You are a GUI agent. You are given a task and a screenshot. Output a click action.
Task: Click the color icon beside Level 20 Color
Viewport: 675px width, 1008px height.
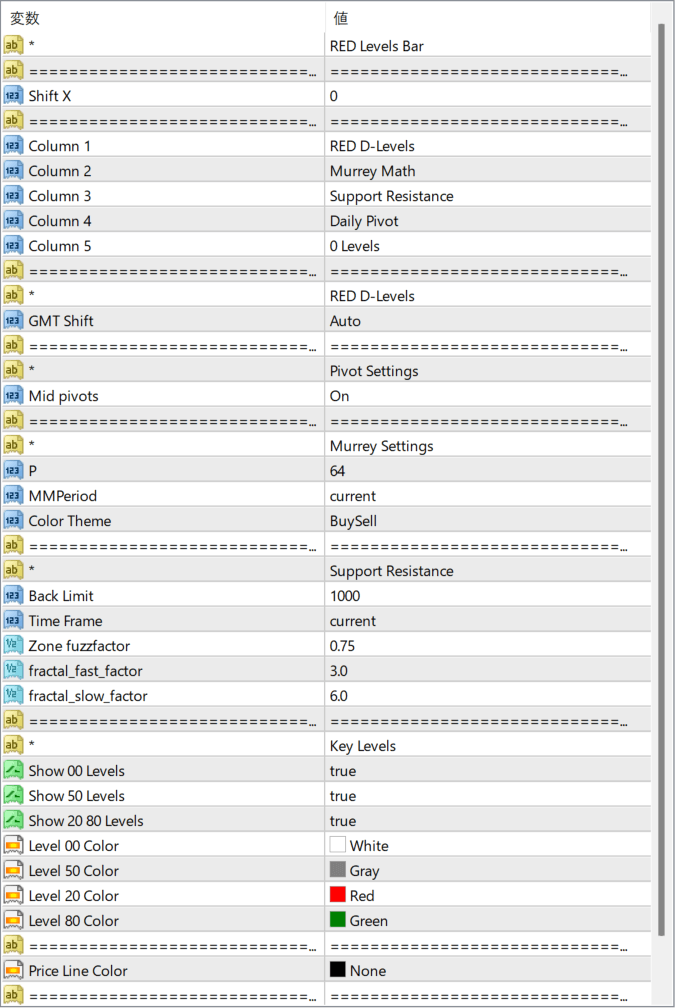pyautogui.click(x=13, y=896)
